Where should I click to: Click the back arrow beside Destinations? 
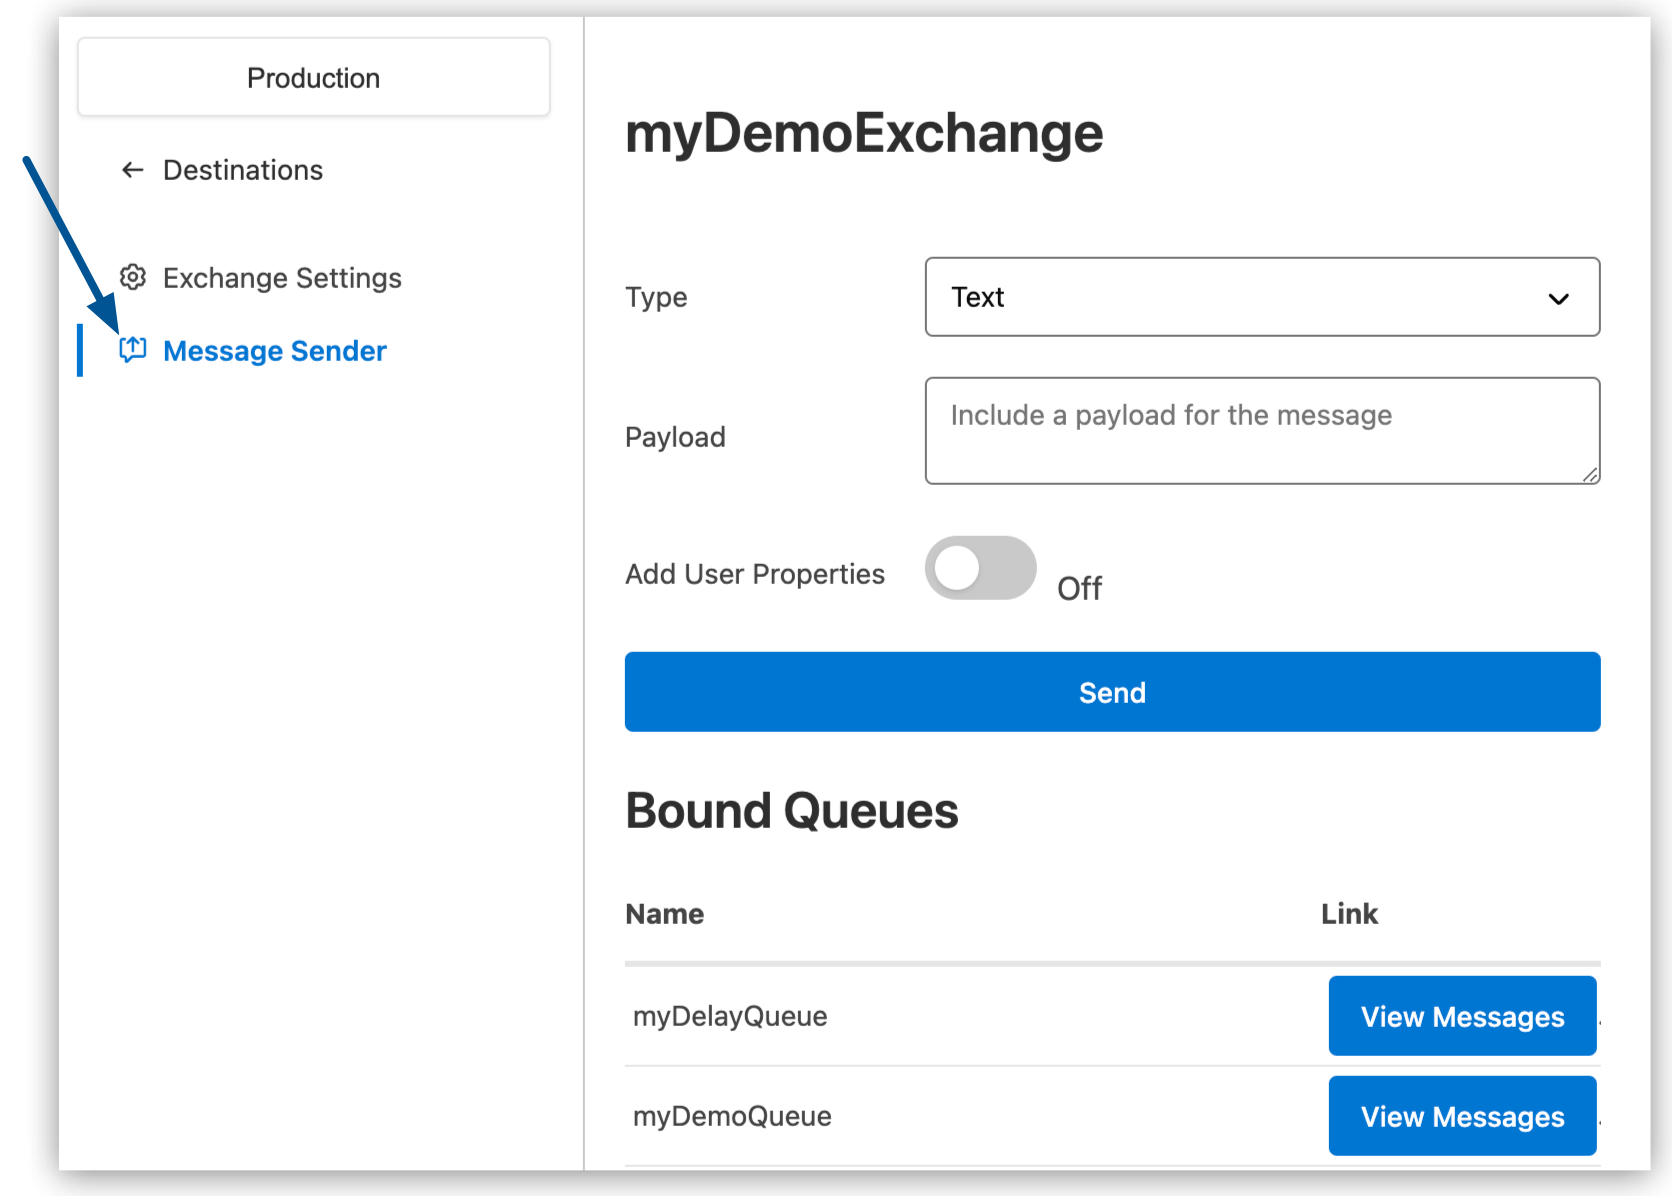click(132, 170)
